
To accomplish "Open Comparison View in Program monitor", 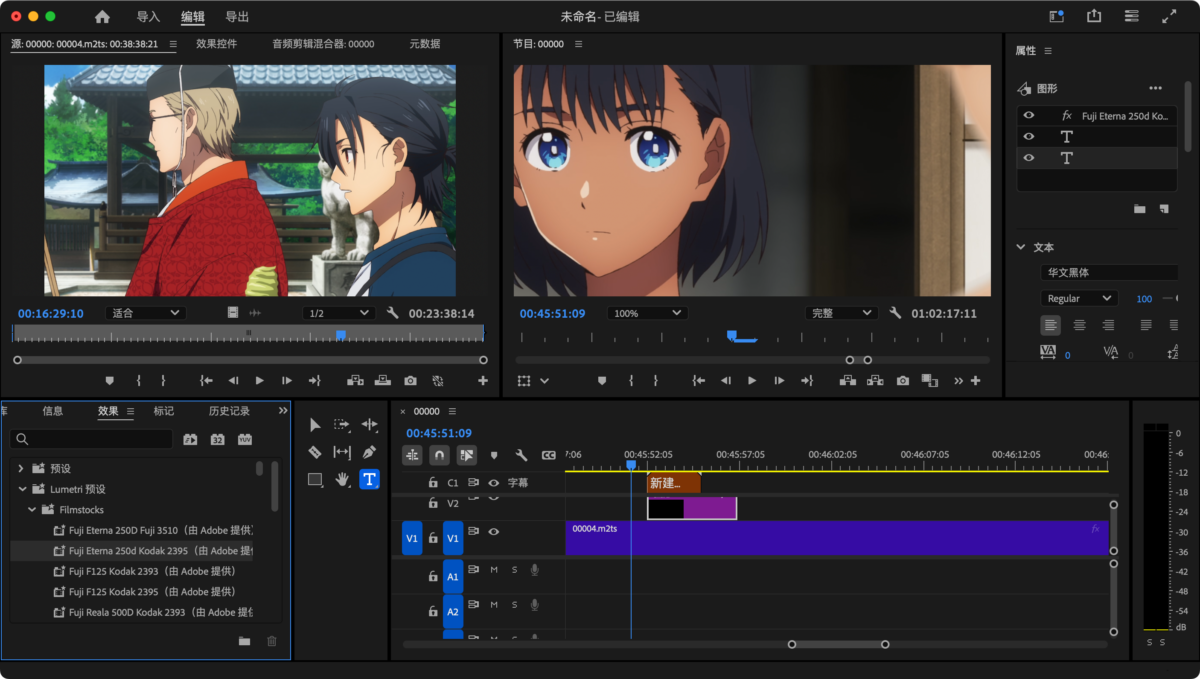I will pyautogui.click(x=930, y=381).
